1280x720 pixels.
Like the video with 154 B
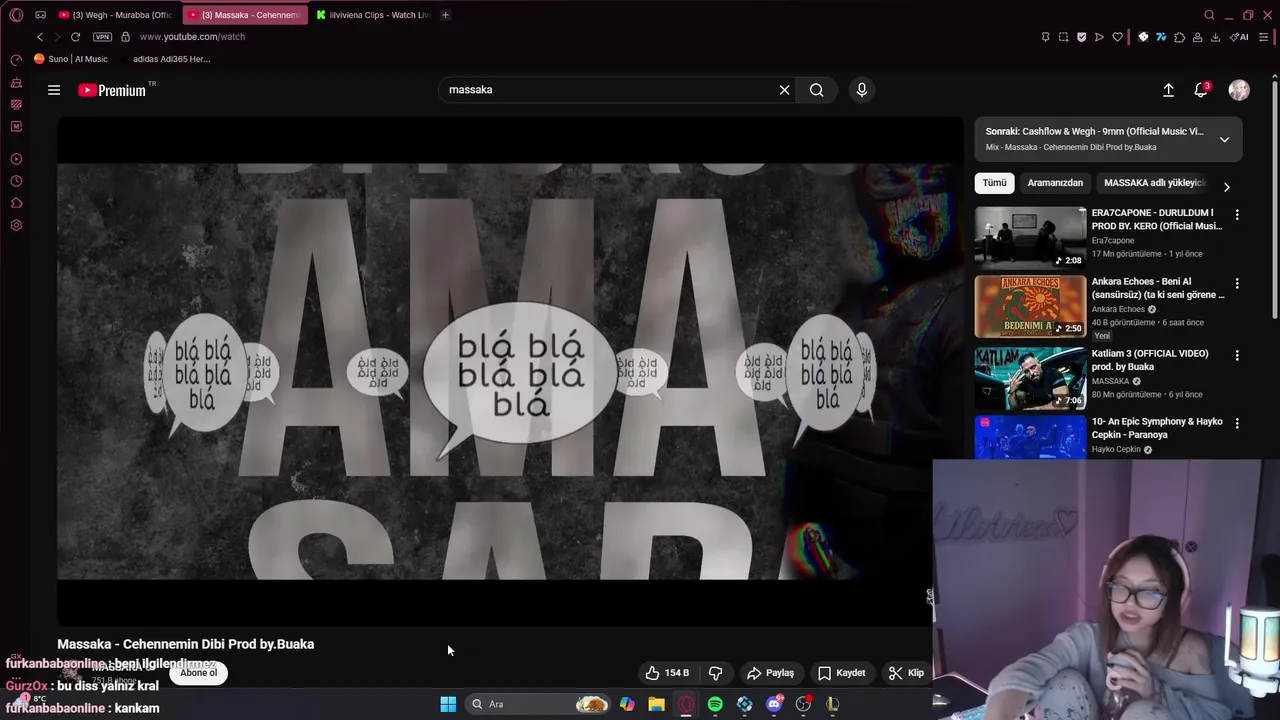coord(667,673)
